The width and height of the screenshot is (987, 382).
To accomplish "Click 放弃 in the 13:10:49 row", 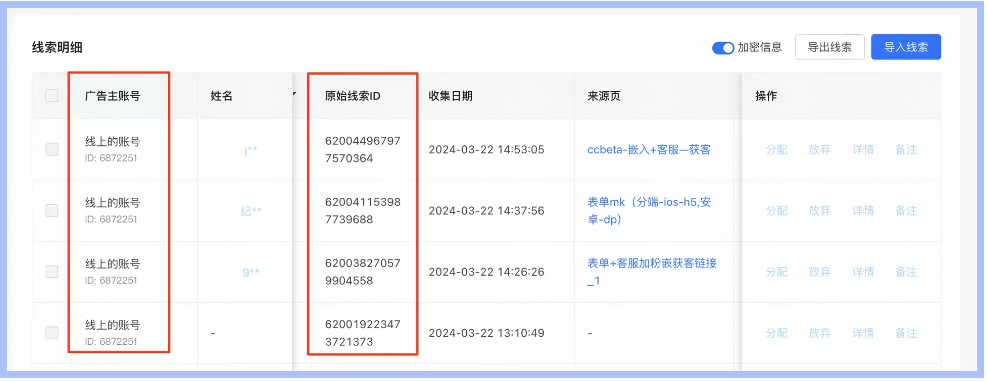I will pyautogui.click(x=819, y=333).
